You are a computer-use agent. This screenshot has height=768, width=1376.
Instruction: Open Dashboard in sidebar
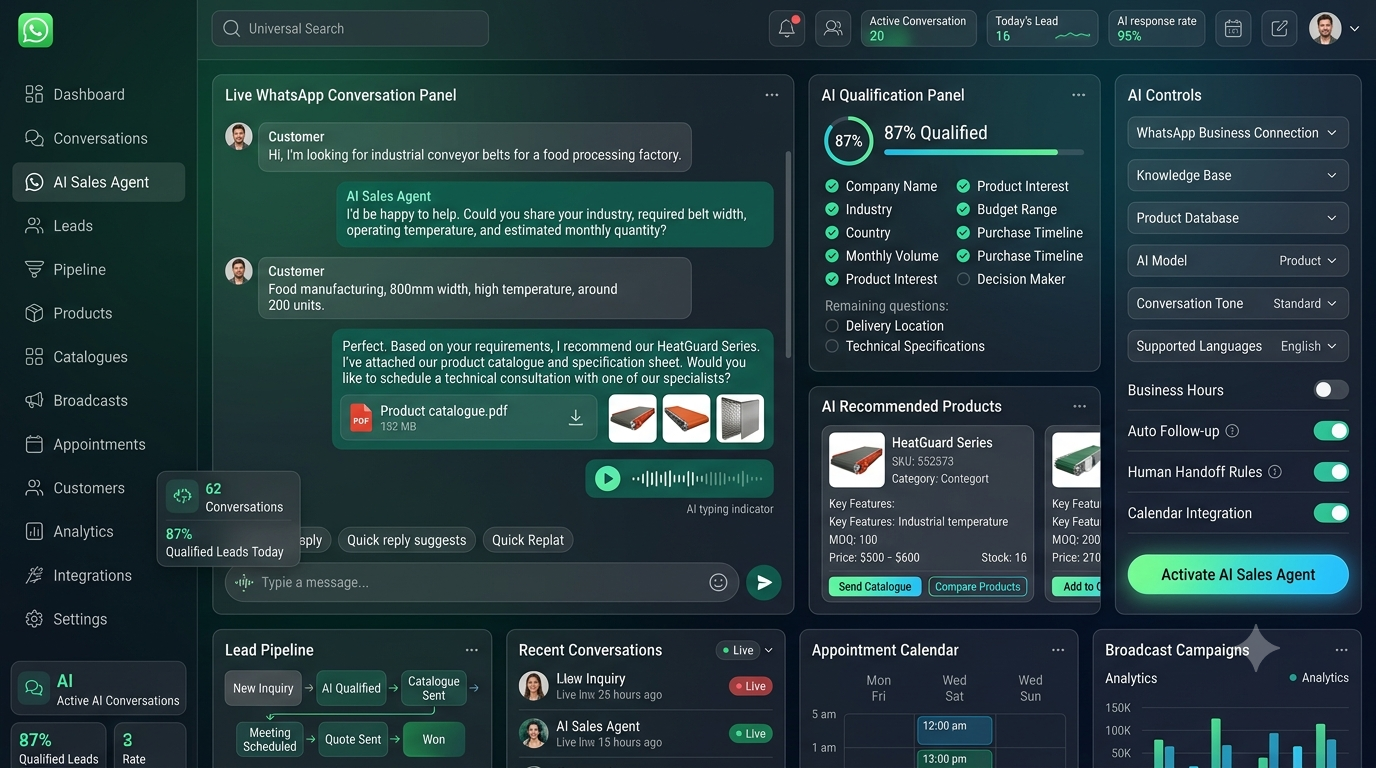(98, 94)
